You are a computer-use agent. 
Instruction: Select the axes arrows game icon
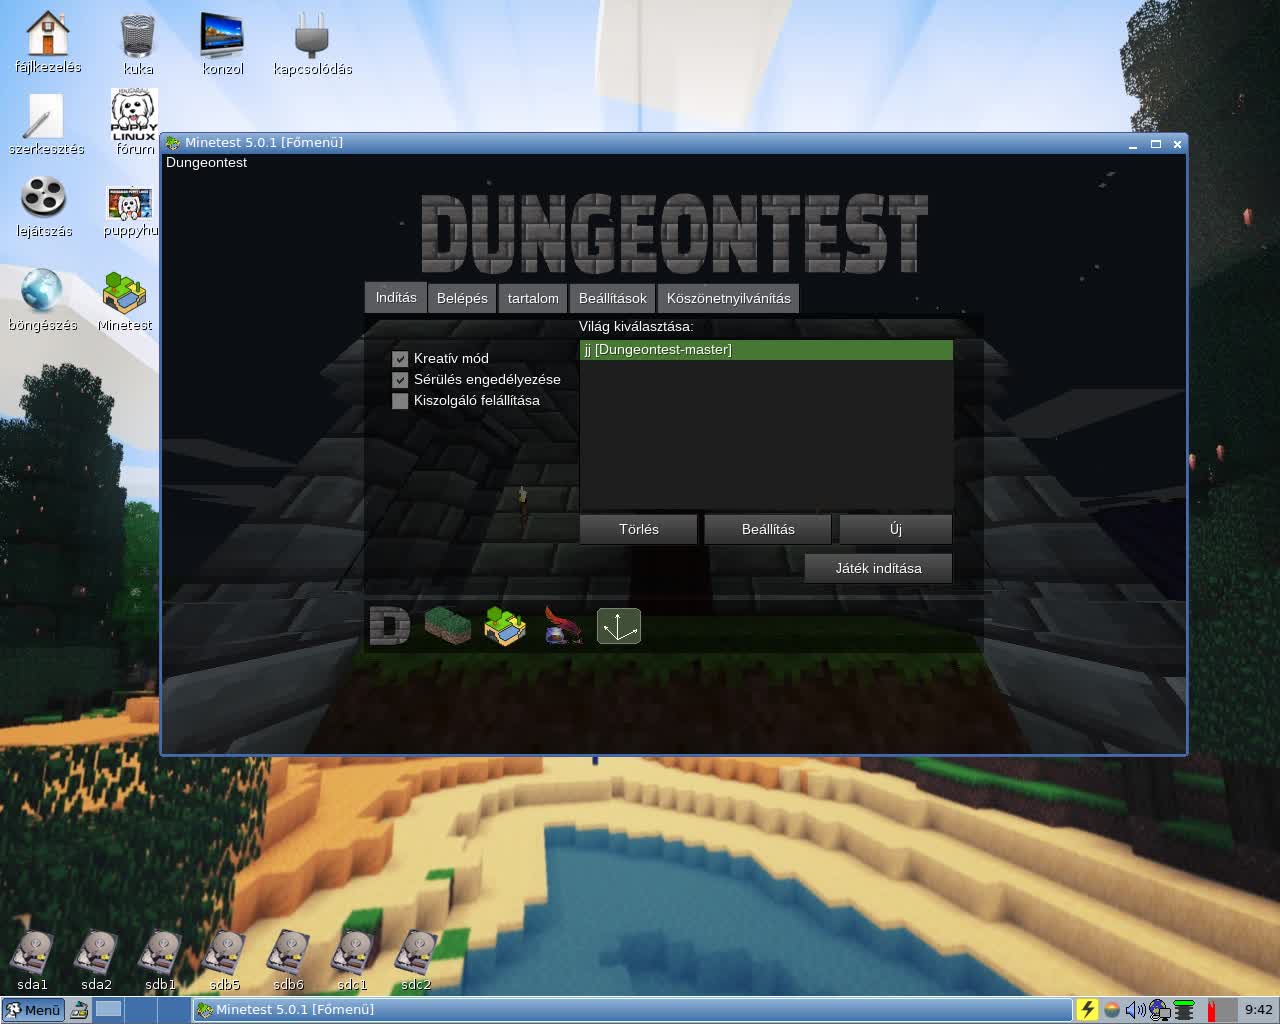(x=619, y=626)
